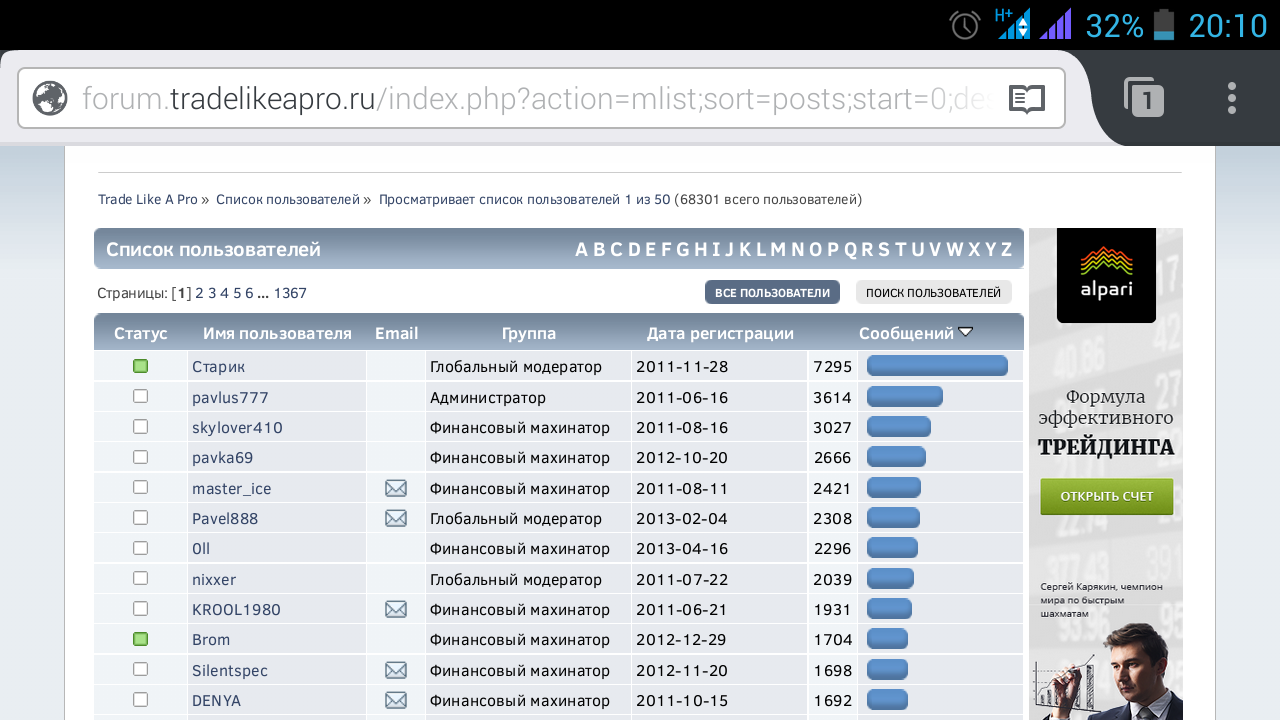Email user KROOL1980 via envelope icon
The width and height of the screenshot is (1280, 720).
pyautogui.click(x=396, y=609)
